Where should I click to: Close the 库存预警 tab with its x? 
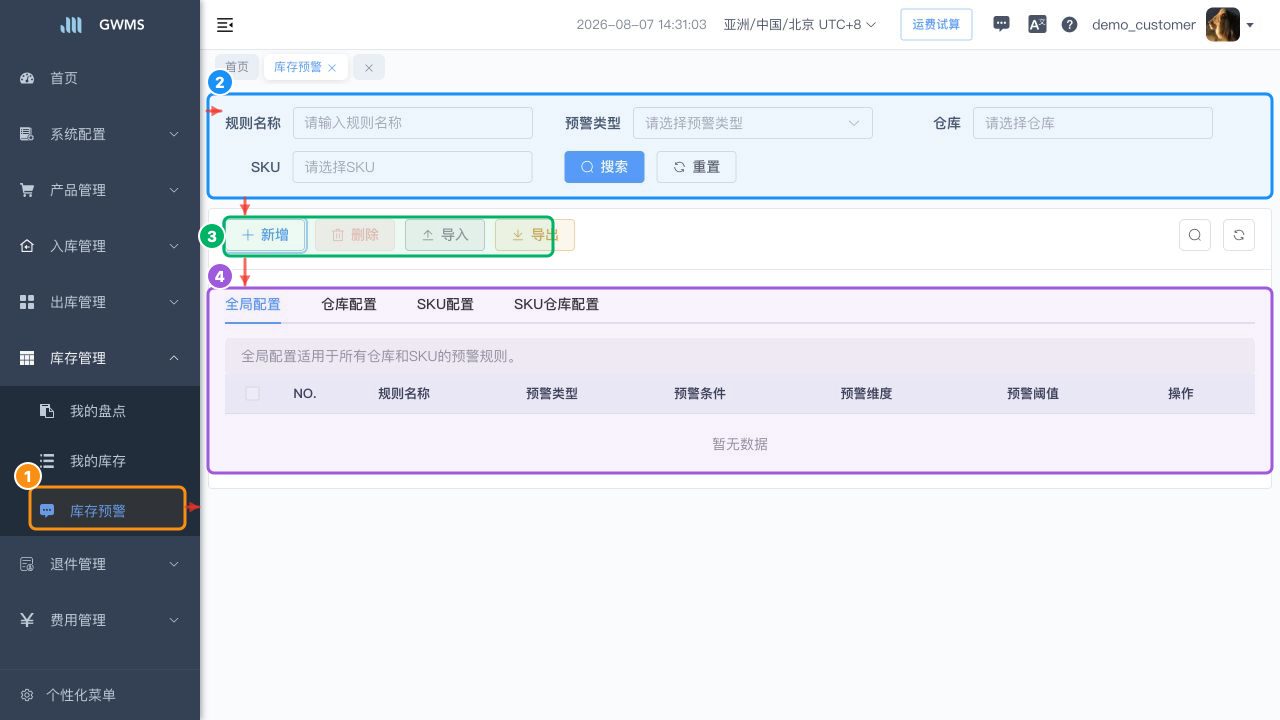click(332, 68)
